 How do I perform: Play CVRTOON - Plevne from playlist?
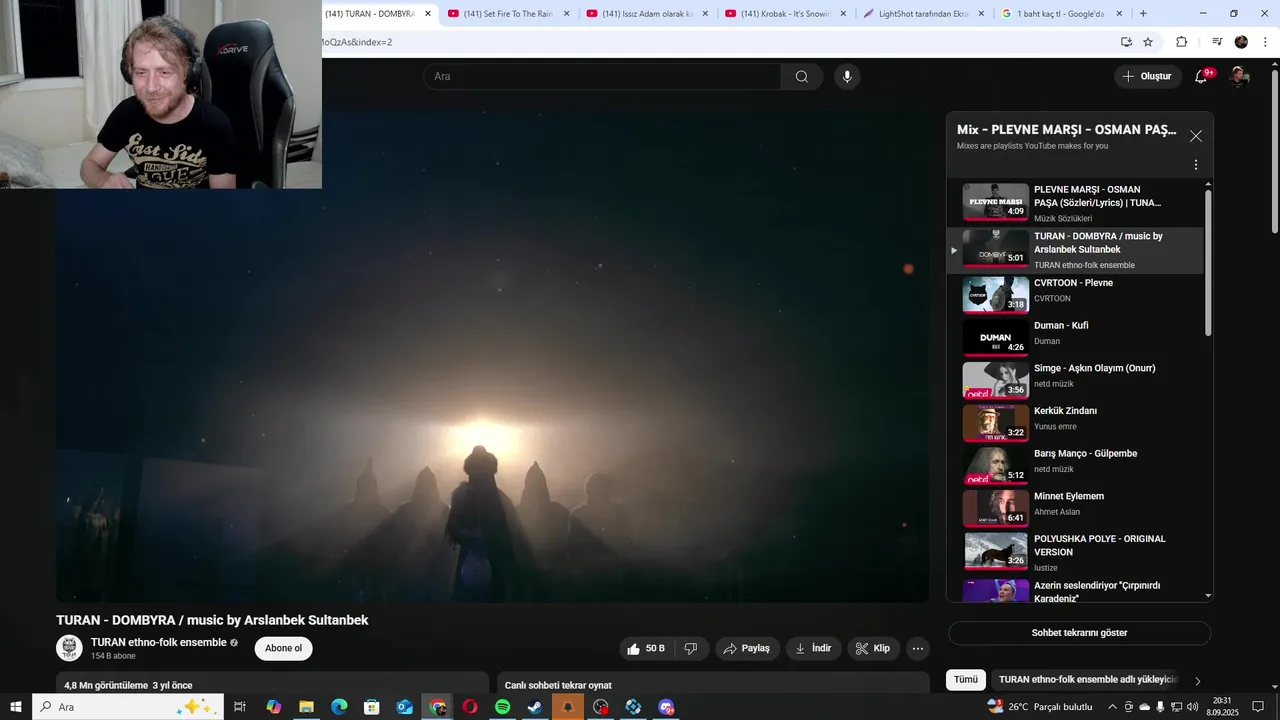point(1075,295)
